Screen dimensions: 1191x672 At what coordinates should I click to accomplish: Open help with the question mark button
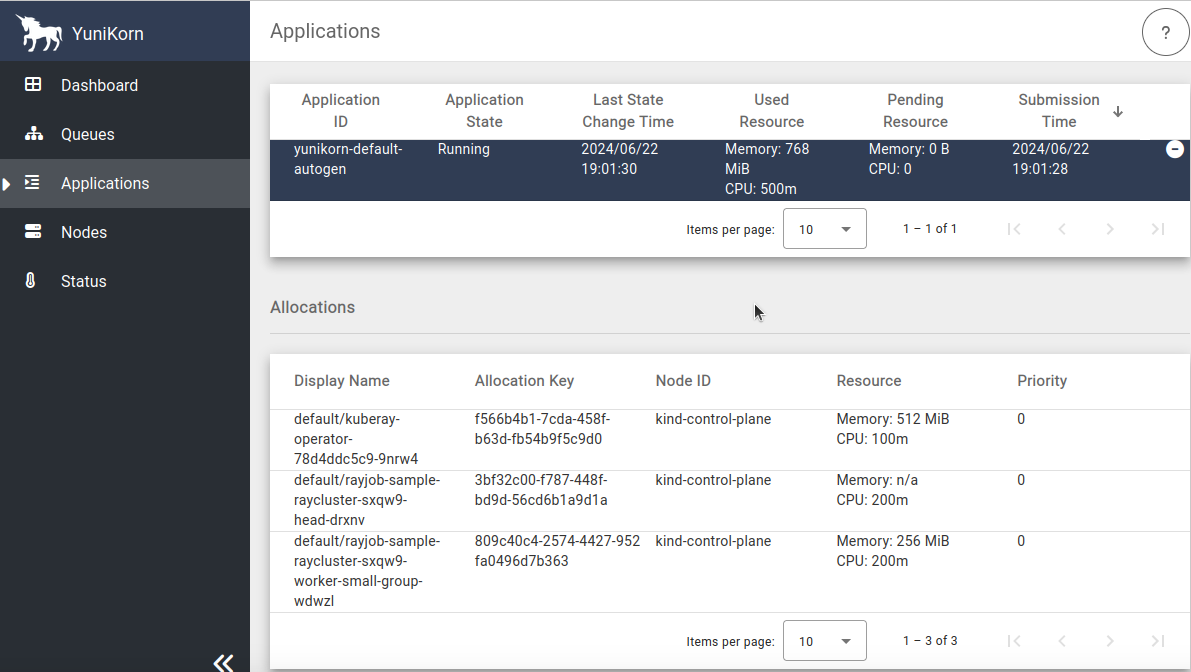1165,33
